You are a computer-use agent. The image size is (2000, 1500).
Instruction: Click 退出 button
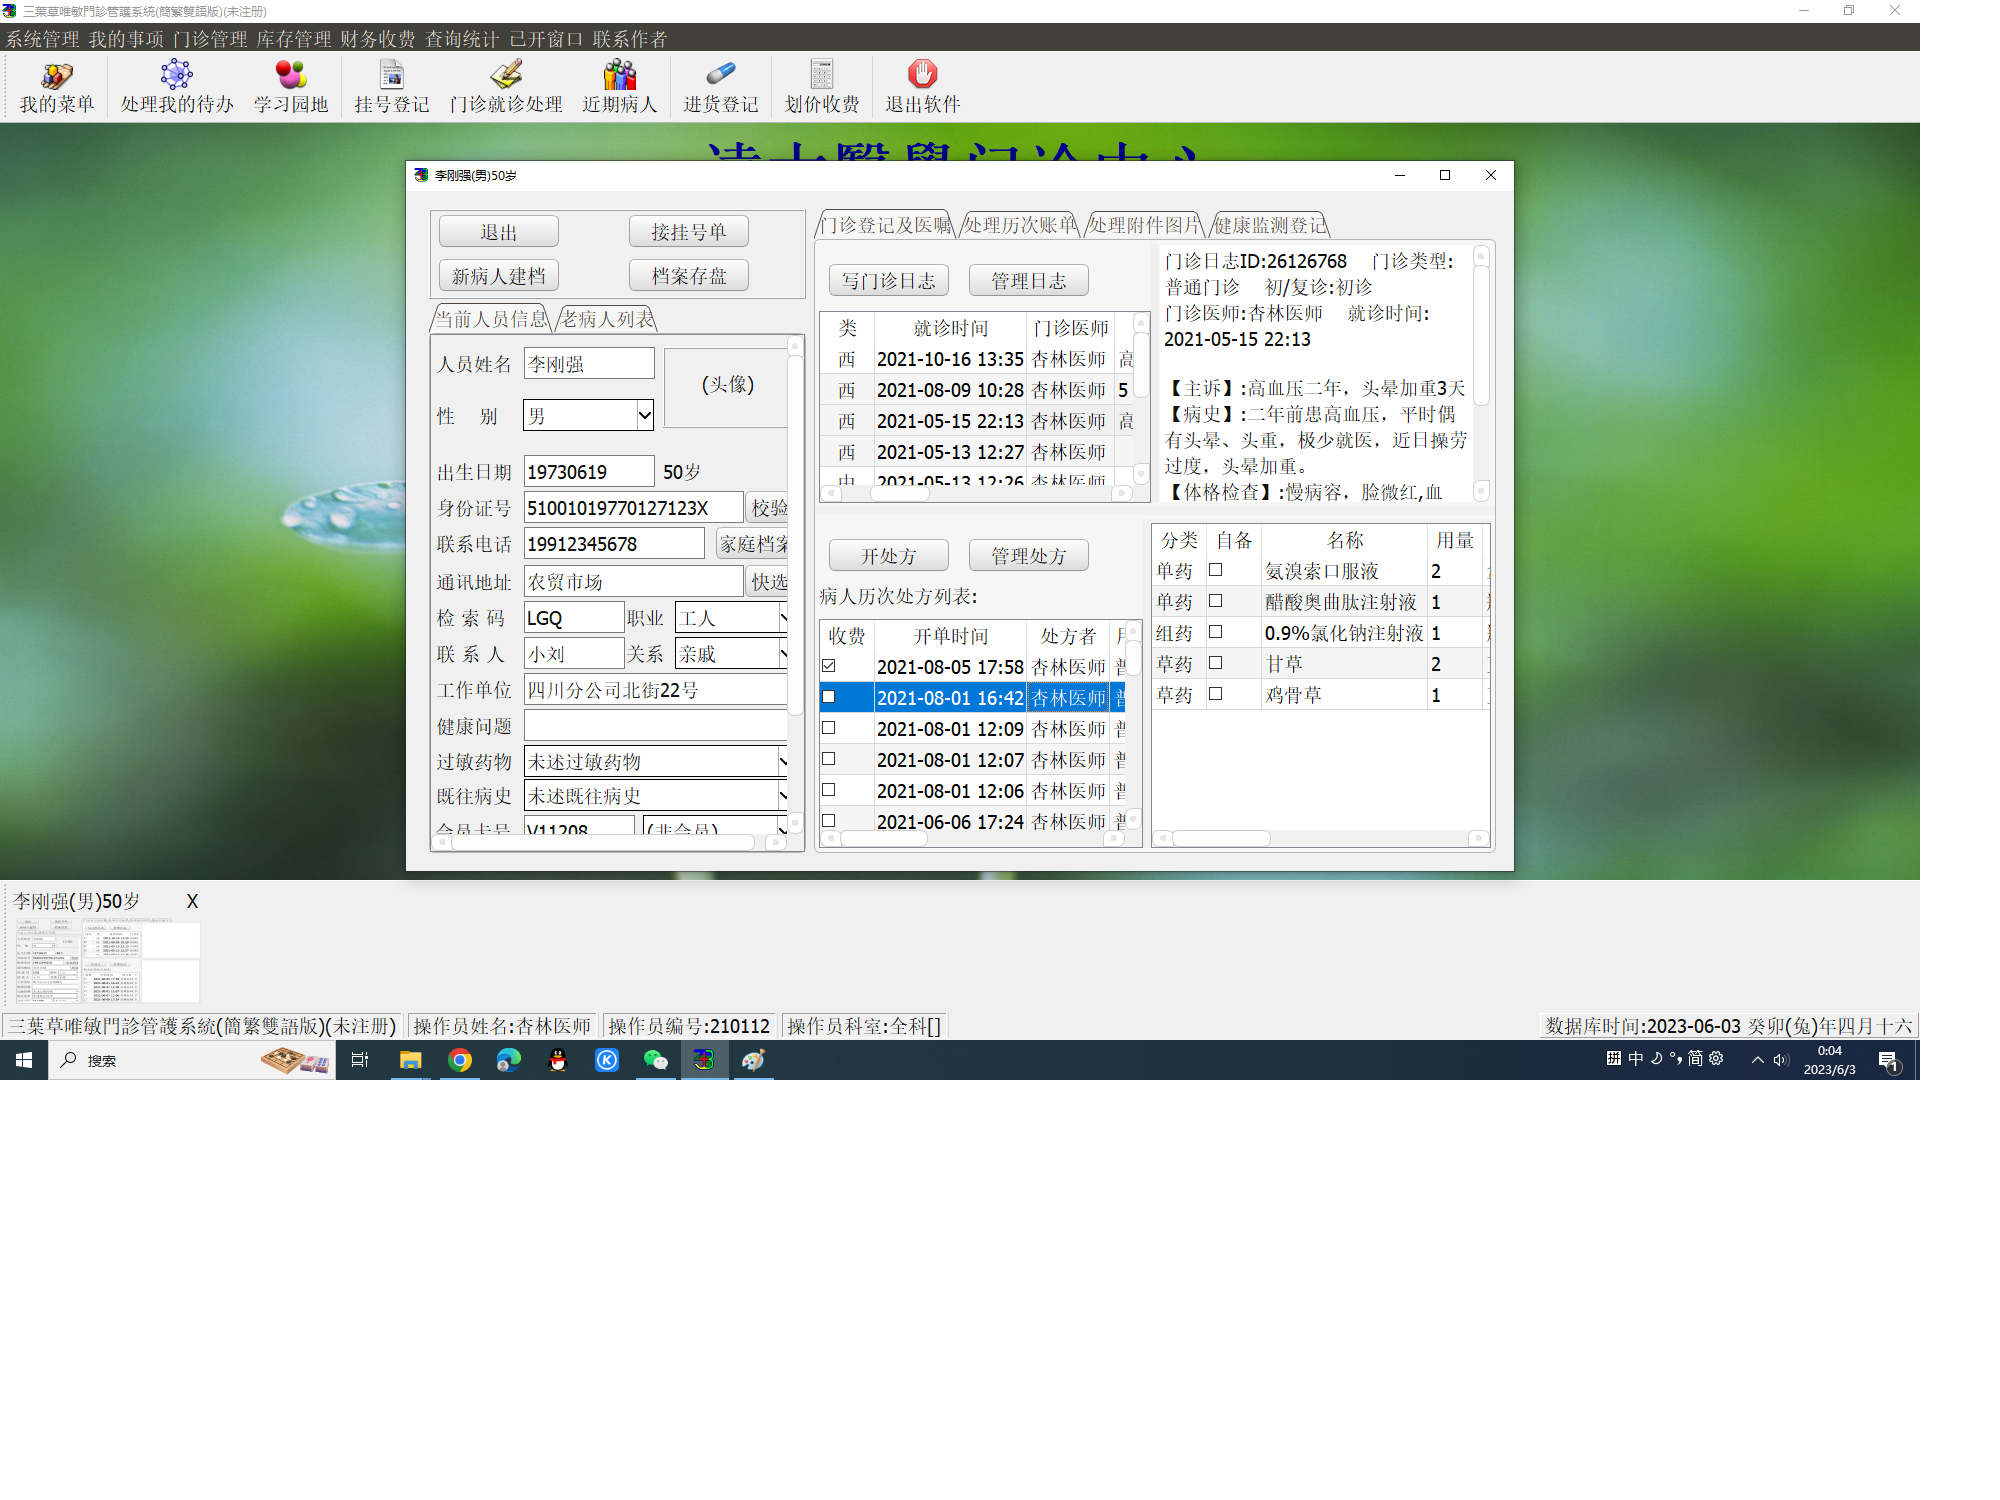(x=498, y=232)
